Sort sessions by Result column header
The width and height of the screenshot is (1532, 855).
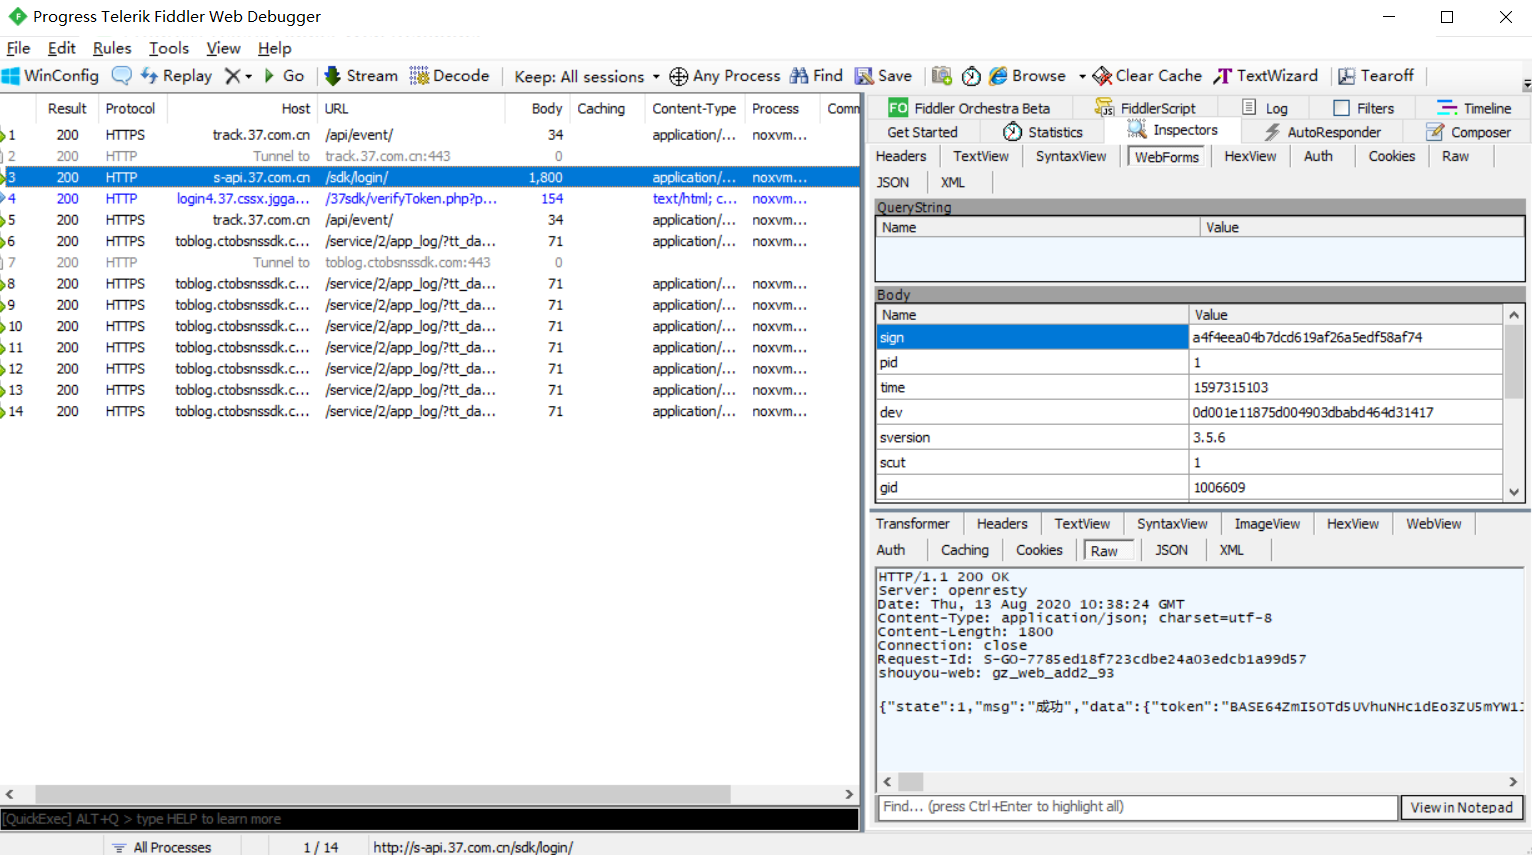67,108
